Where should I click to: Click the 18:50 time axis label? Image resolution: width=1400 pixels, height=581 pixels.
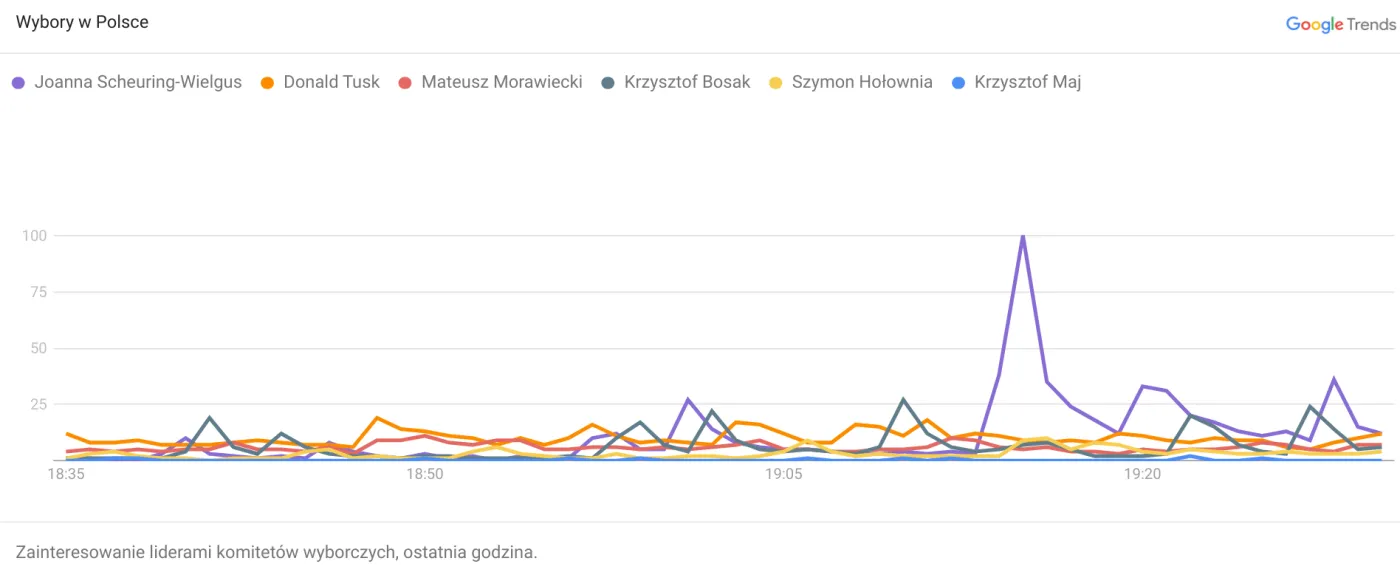(x=425, y=475)
